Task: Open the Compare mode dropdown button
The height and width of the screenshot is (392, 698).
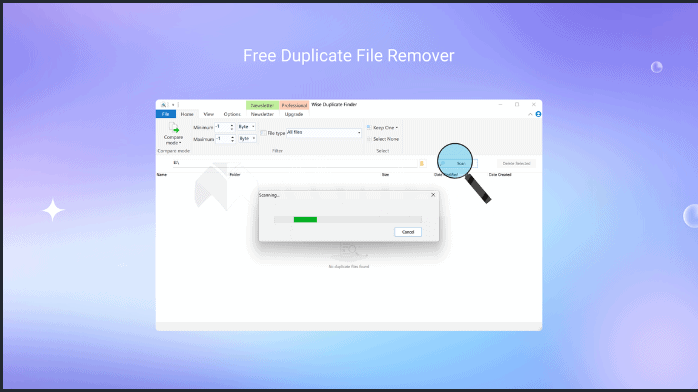Action: [173, 133]
